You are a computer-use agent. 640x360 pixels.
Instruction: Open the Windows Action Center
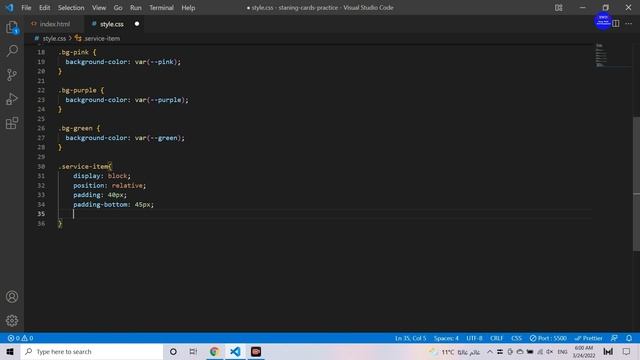point(627,351)
